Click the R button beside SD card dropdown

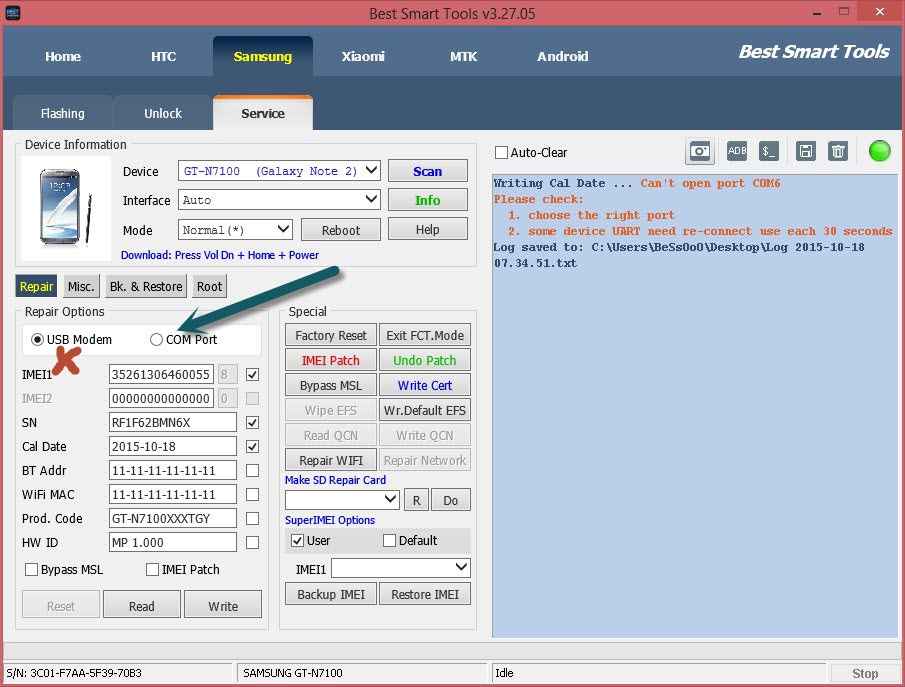coord(417,500)
